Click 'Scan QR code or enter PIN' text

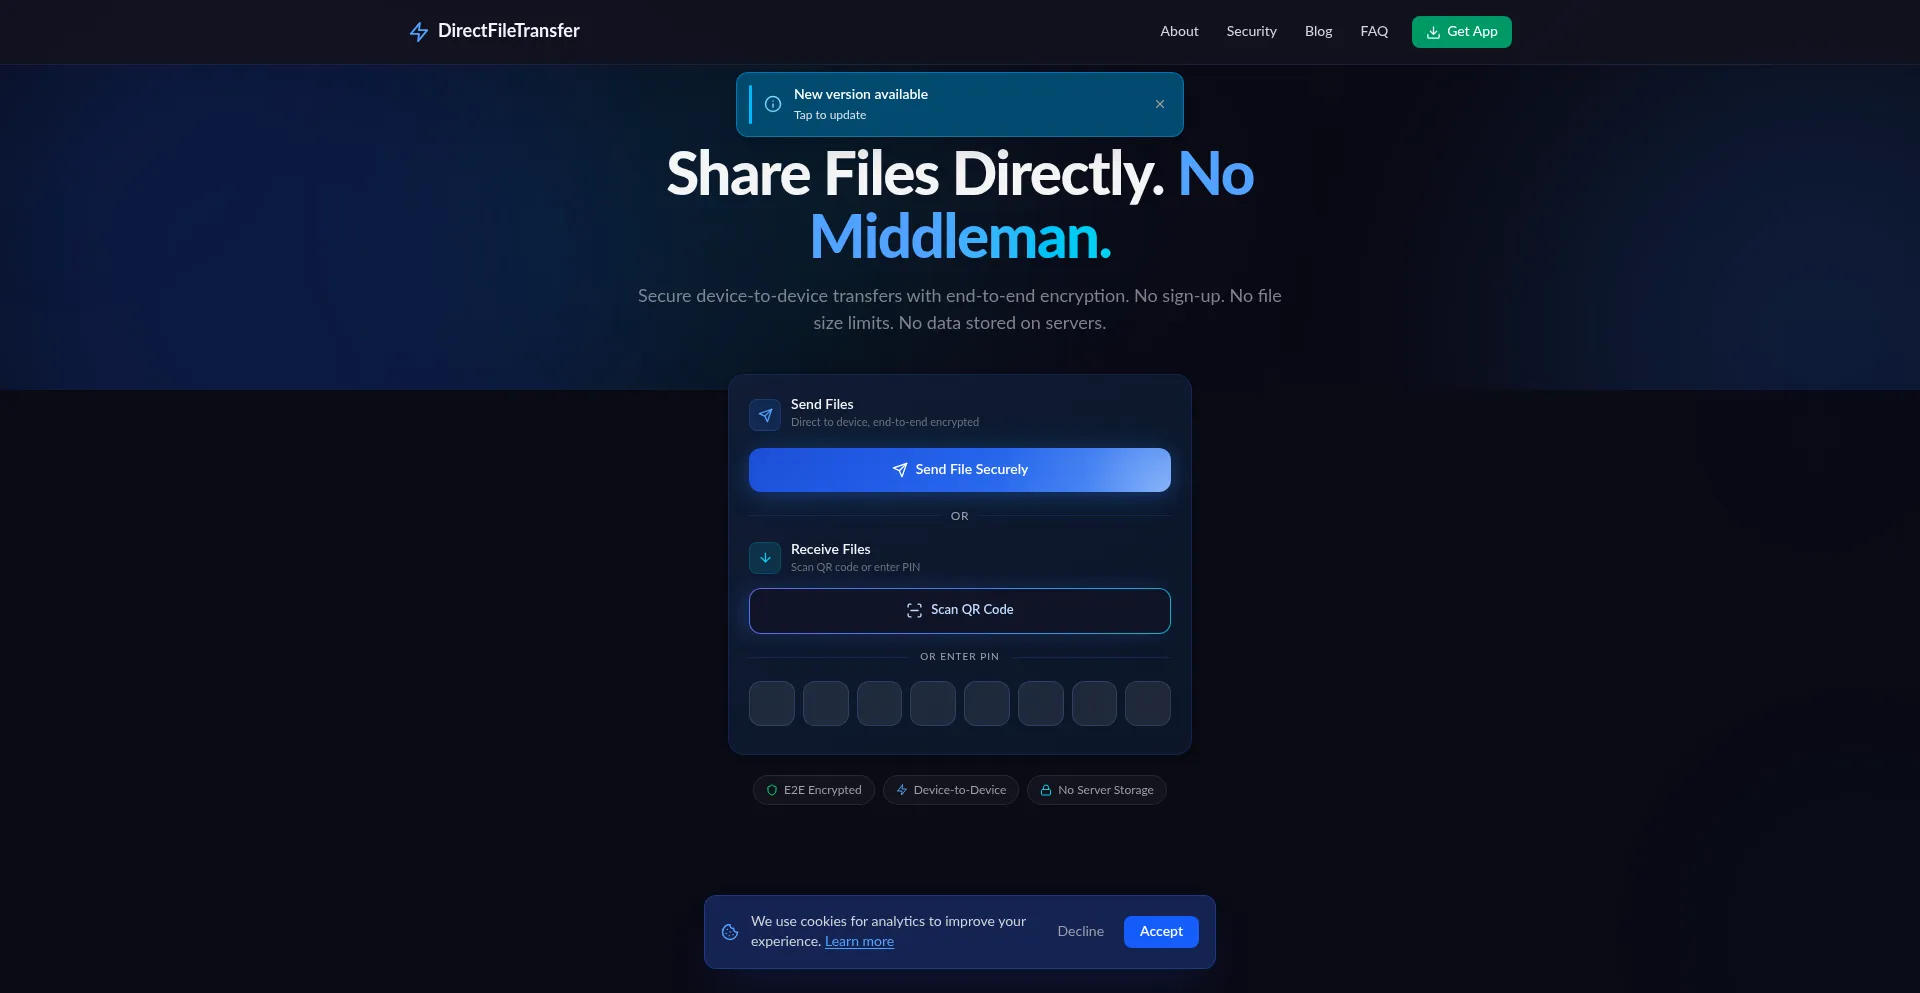(855, 568)
